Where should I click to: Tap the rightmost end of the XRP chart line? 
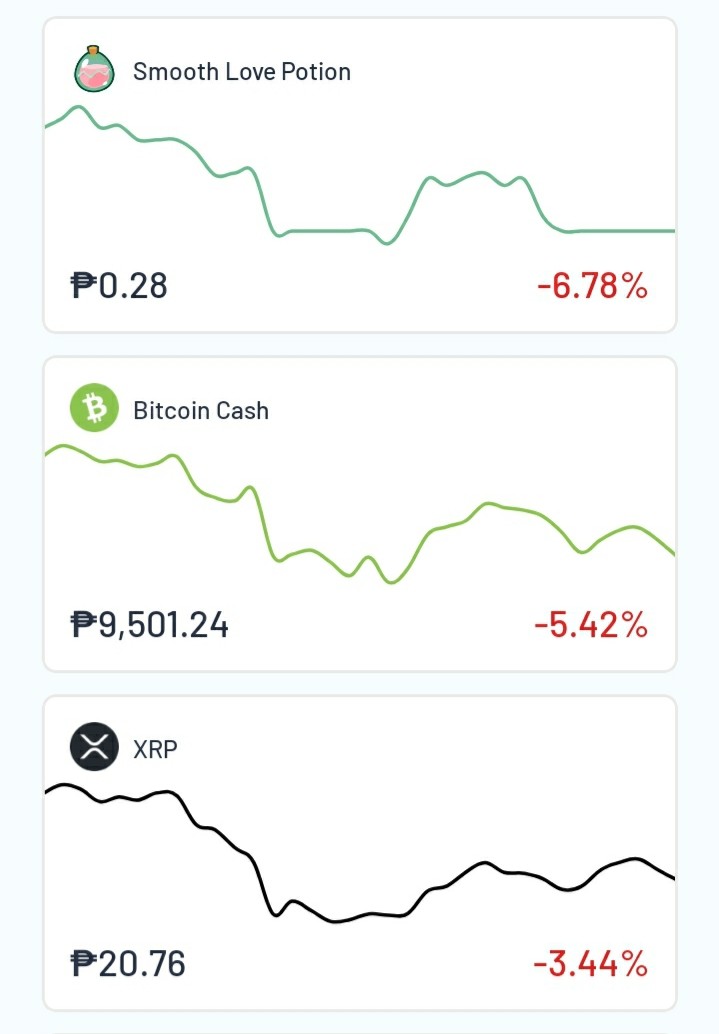(672, 876)
